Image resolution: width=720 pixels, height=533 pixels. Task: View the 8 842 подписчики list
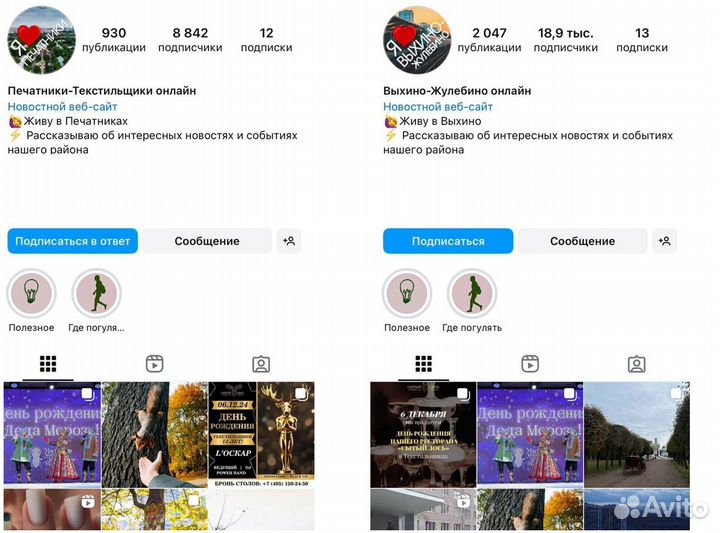point(190,40)
